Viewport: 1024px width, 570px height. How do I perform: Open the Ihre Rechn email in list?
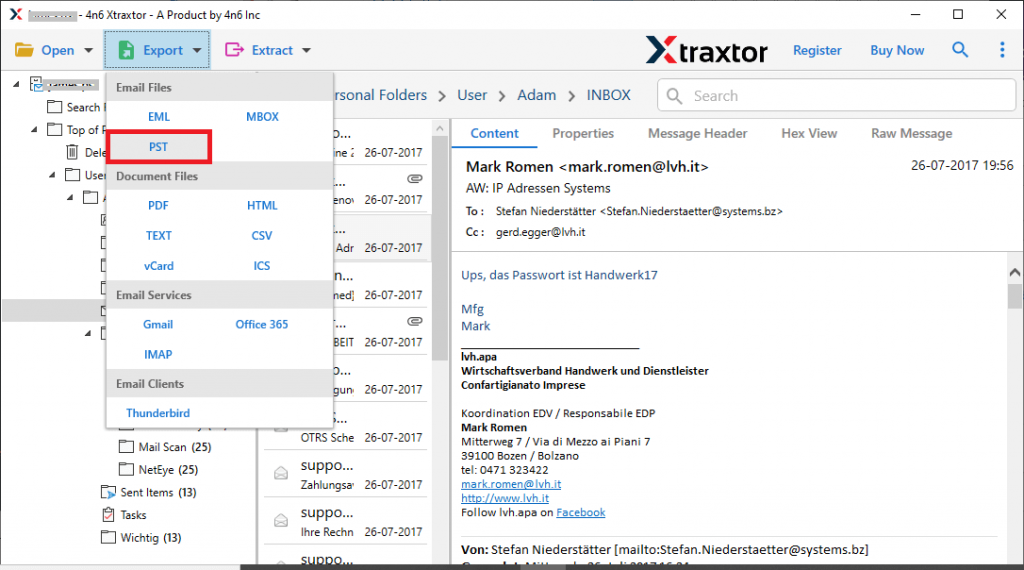[x=345, y=521]
